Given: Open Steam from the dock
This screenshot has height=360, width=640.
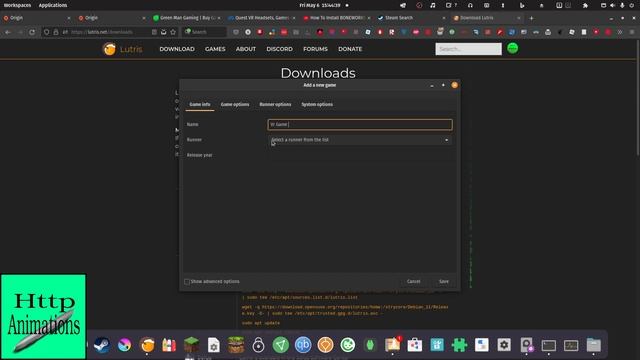Looking at the screenshot, I should click(102, 345).
